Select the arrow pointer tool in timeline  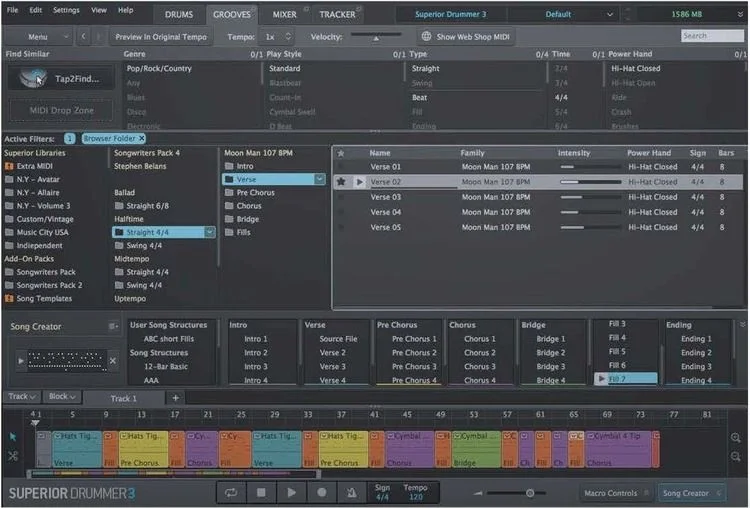(13, 436)
